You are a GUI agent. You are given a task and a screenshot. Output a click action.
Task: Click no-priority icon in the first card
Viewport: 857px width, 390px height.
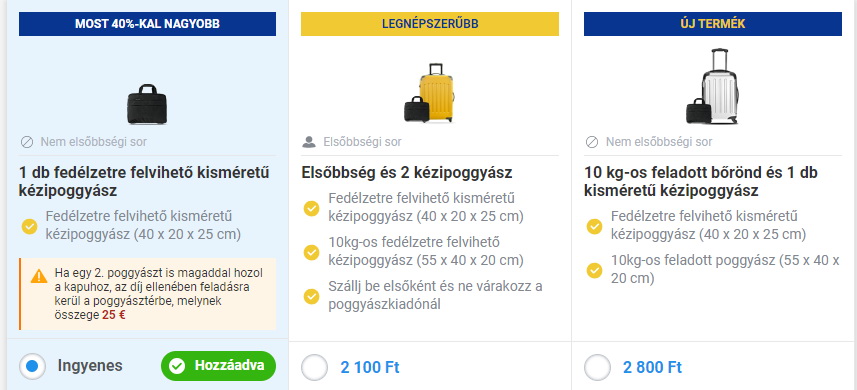click(x=27, y=142)
